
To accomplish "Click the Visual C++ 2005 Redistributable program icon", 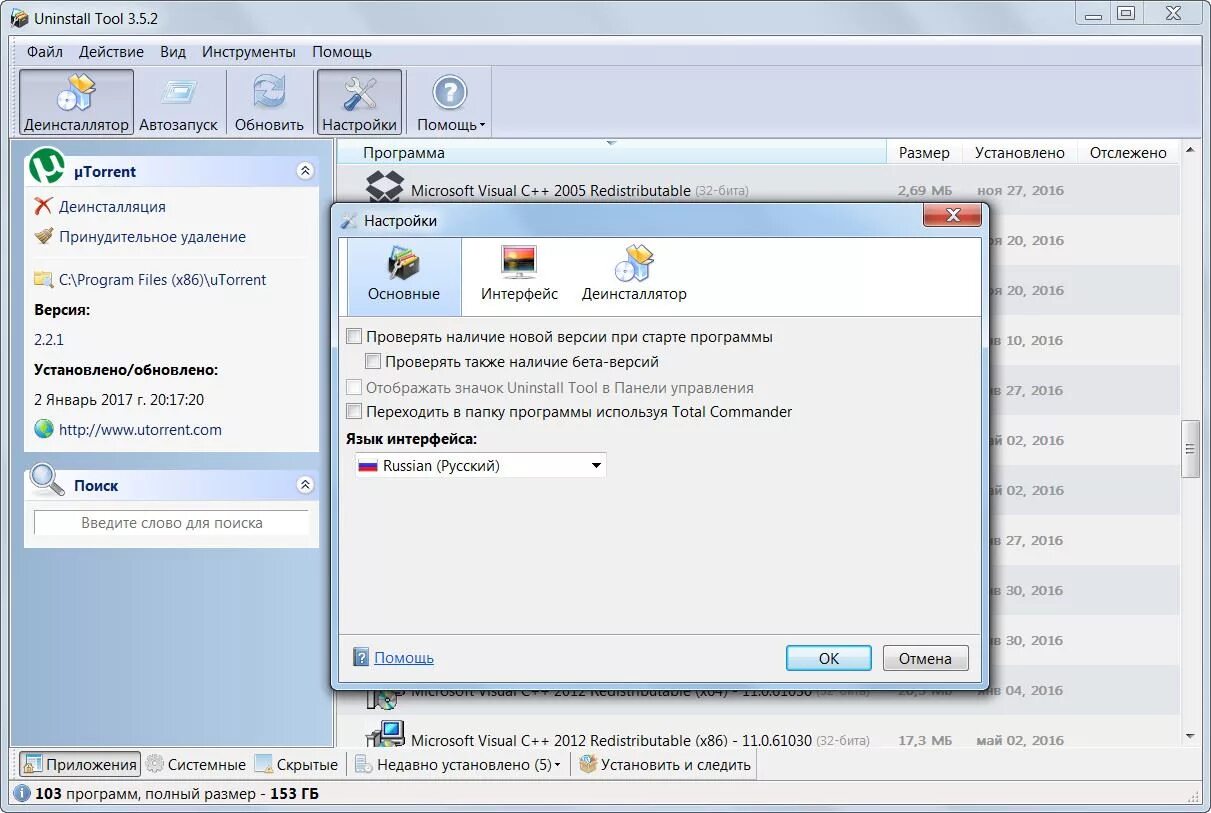I will [383, 188].
